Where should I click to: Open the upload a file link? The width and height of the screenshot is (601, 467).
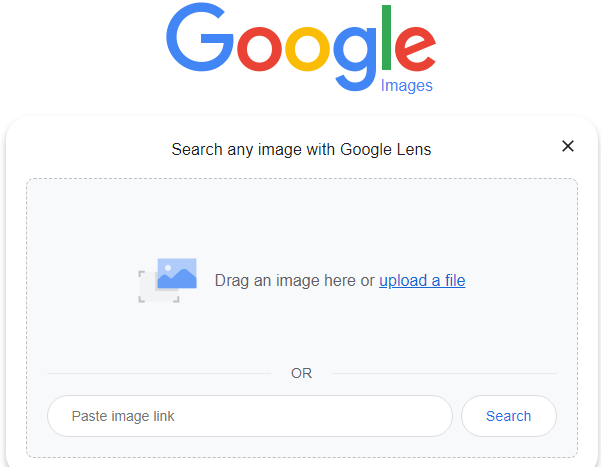[x=422, y=281]
